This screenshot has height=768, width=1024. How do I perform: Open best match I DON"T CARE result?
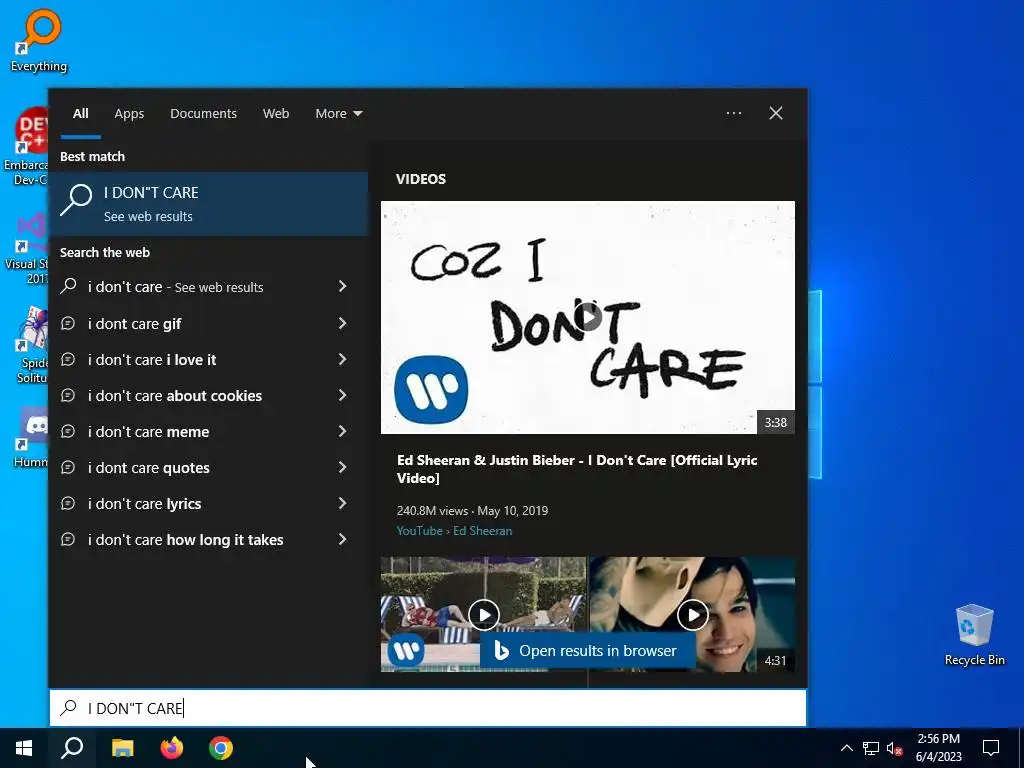tap(209, 204)
